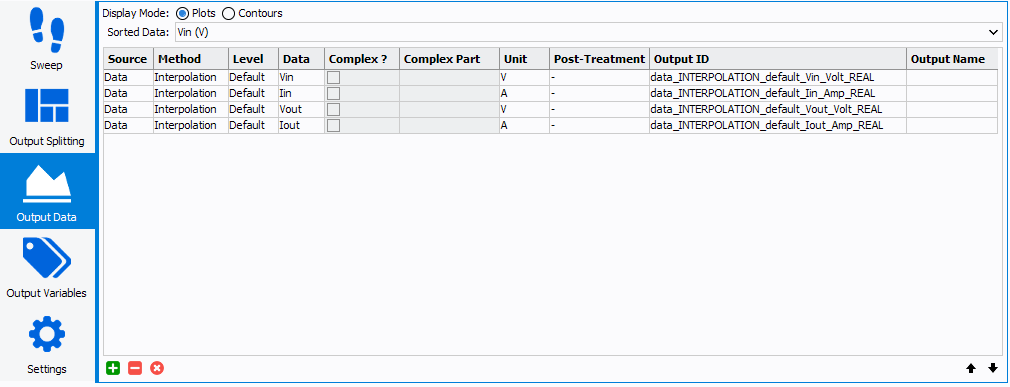The image size is (1010, 387).
Task: Open the Settings gear icon
Action: click(x=47, y=335)
